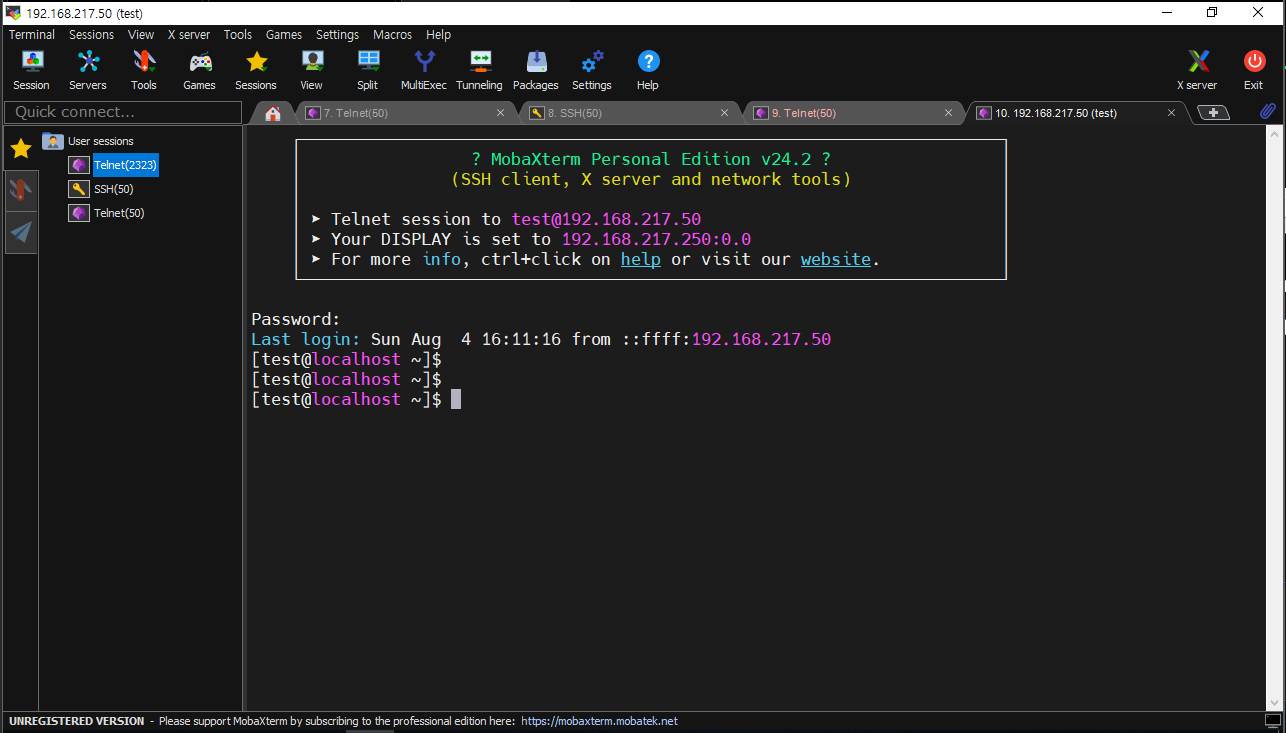Image resolution: width=1286 pixels, height=733 pixels.
Task: Open the mobaxterm.mobatek.net subscription link
Action: pos(599,721)
